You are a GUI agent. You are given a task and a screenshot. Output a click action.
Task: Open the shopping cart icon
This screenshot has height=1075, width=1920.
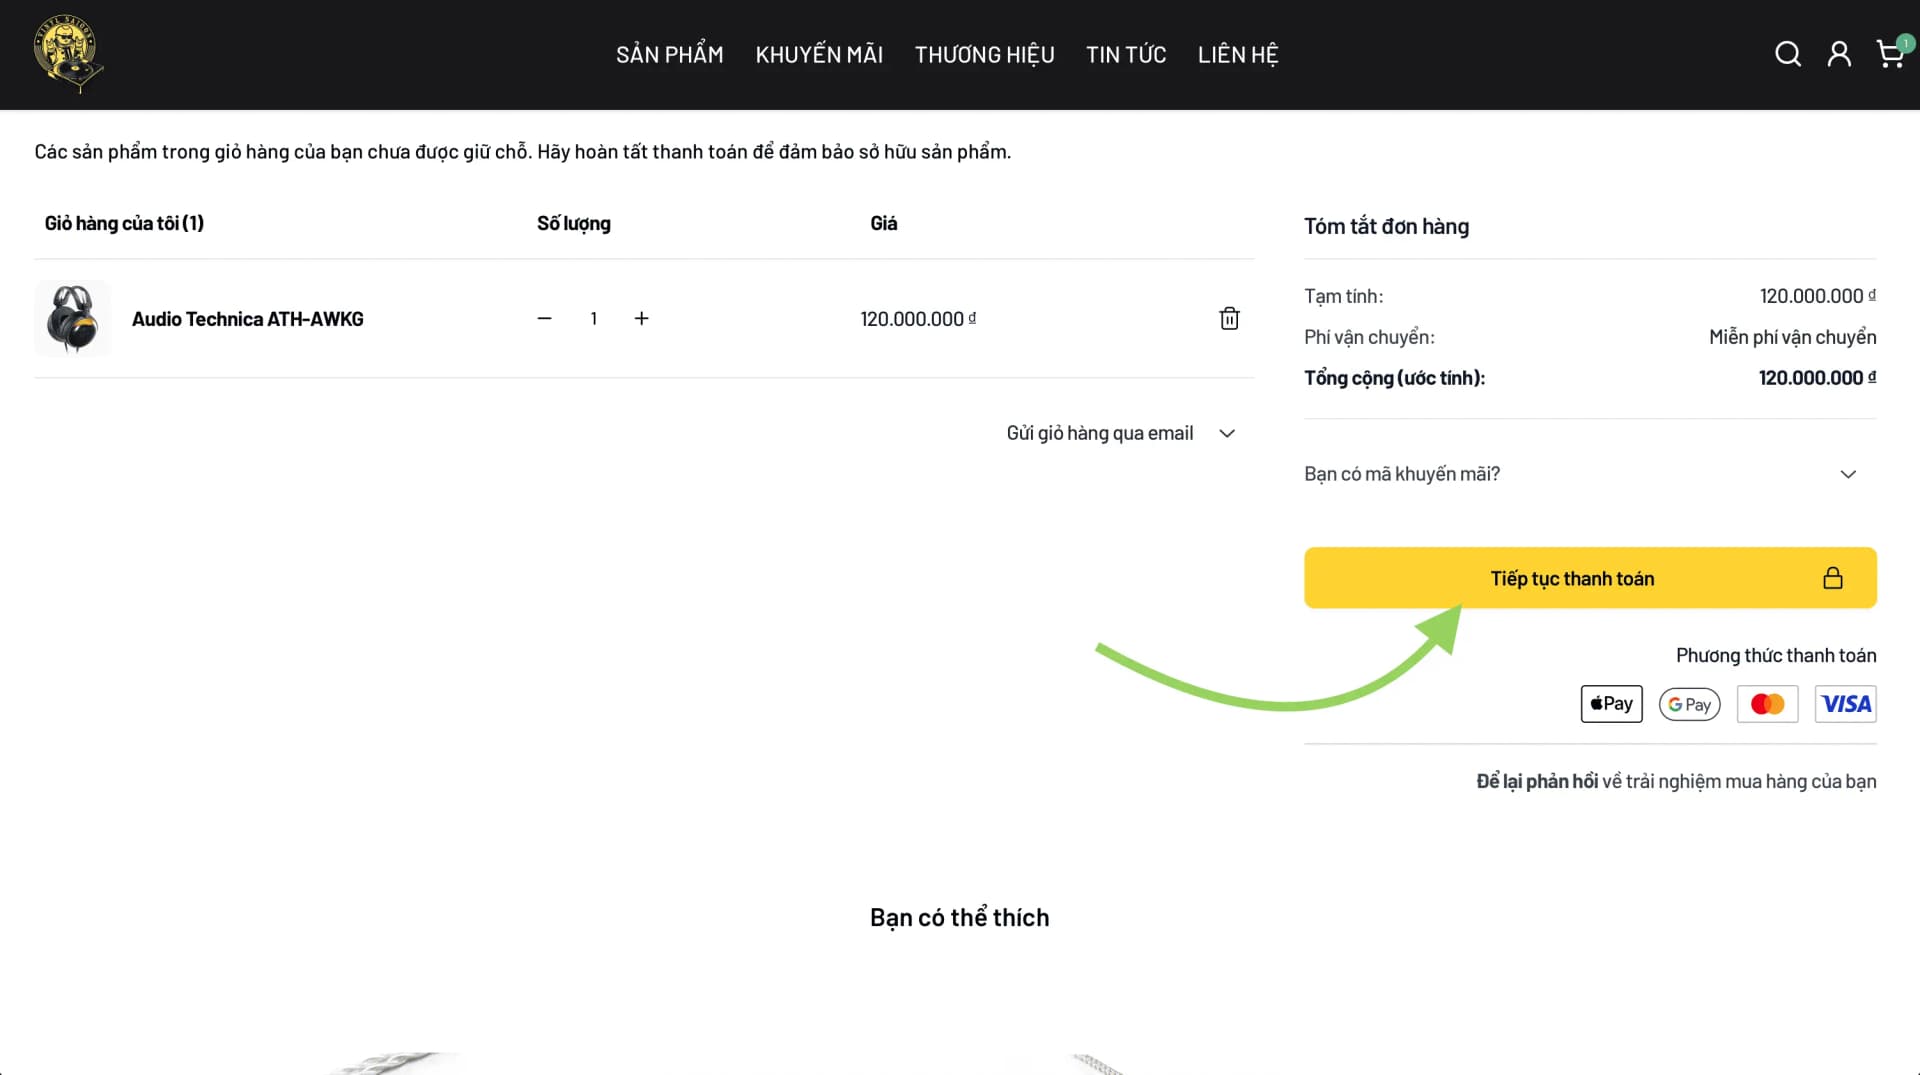[x=1891, y=53]
